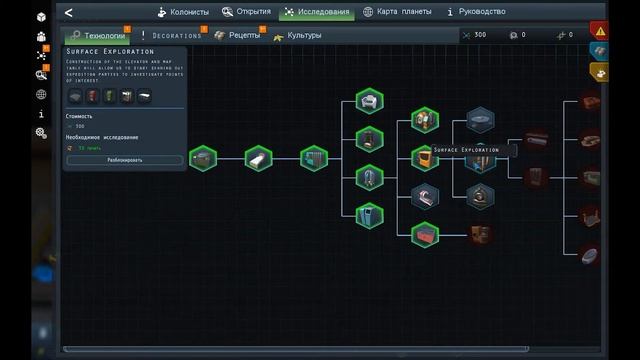Click the Стоимость label in details panel
This screenshot has height=360, width=640.
click(x=79, y=116)
